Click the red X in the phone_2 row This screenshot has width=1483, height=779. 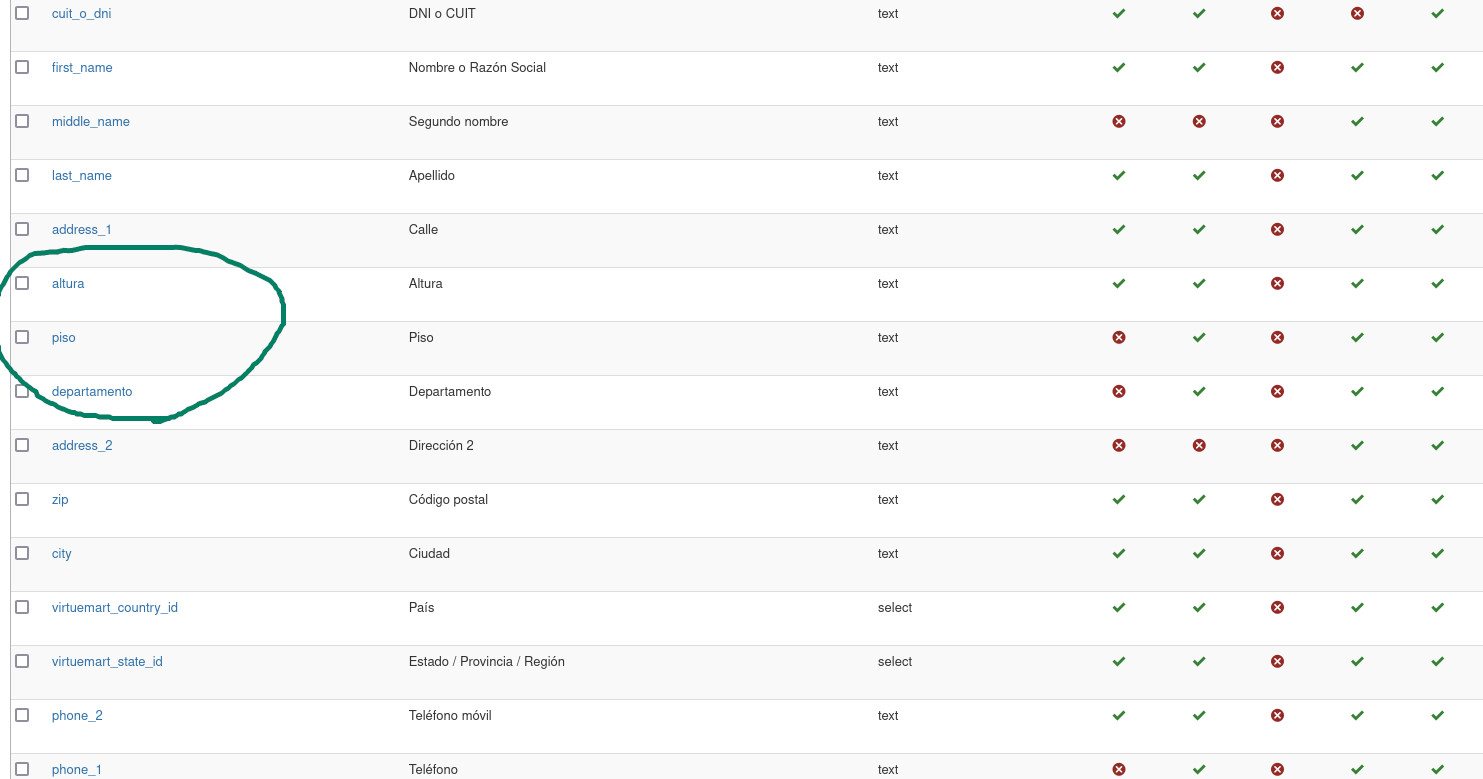[1277, 715]
